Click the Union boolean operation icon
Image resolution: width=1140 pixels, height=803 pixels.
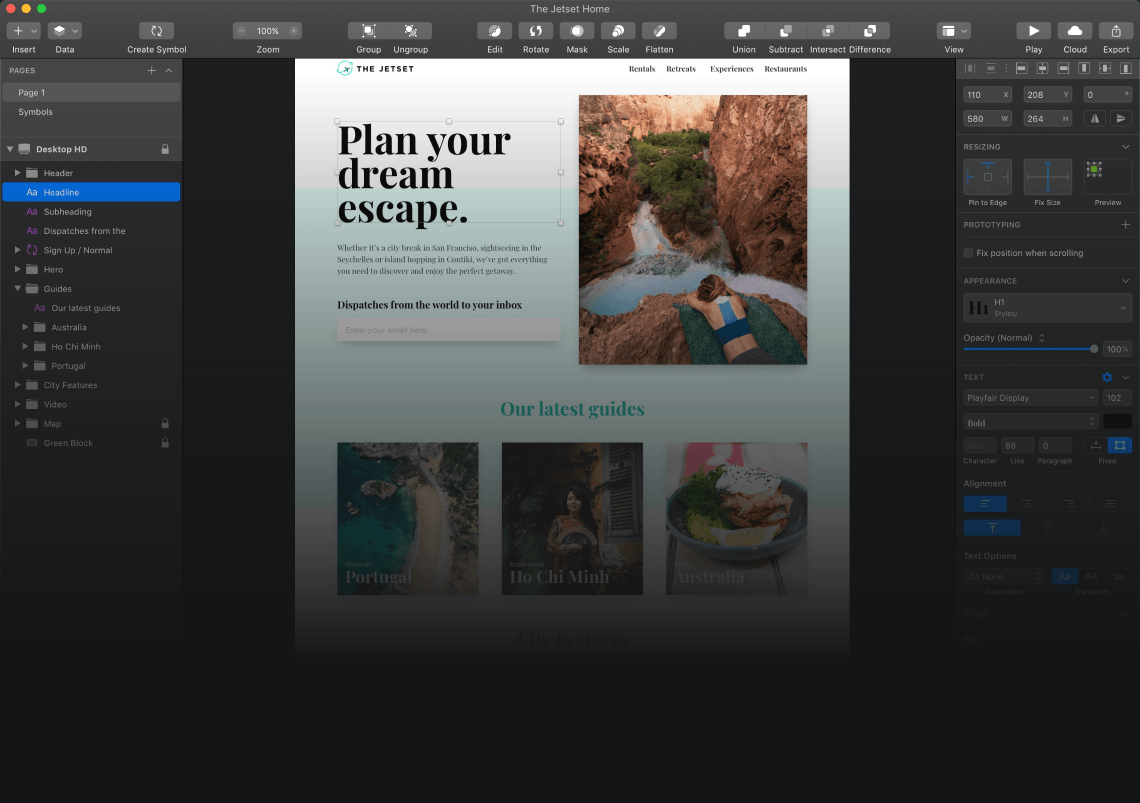pyautogui.click(x=743, y=31)
